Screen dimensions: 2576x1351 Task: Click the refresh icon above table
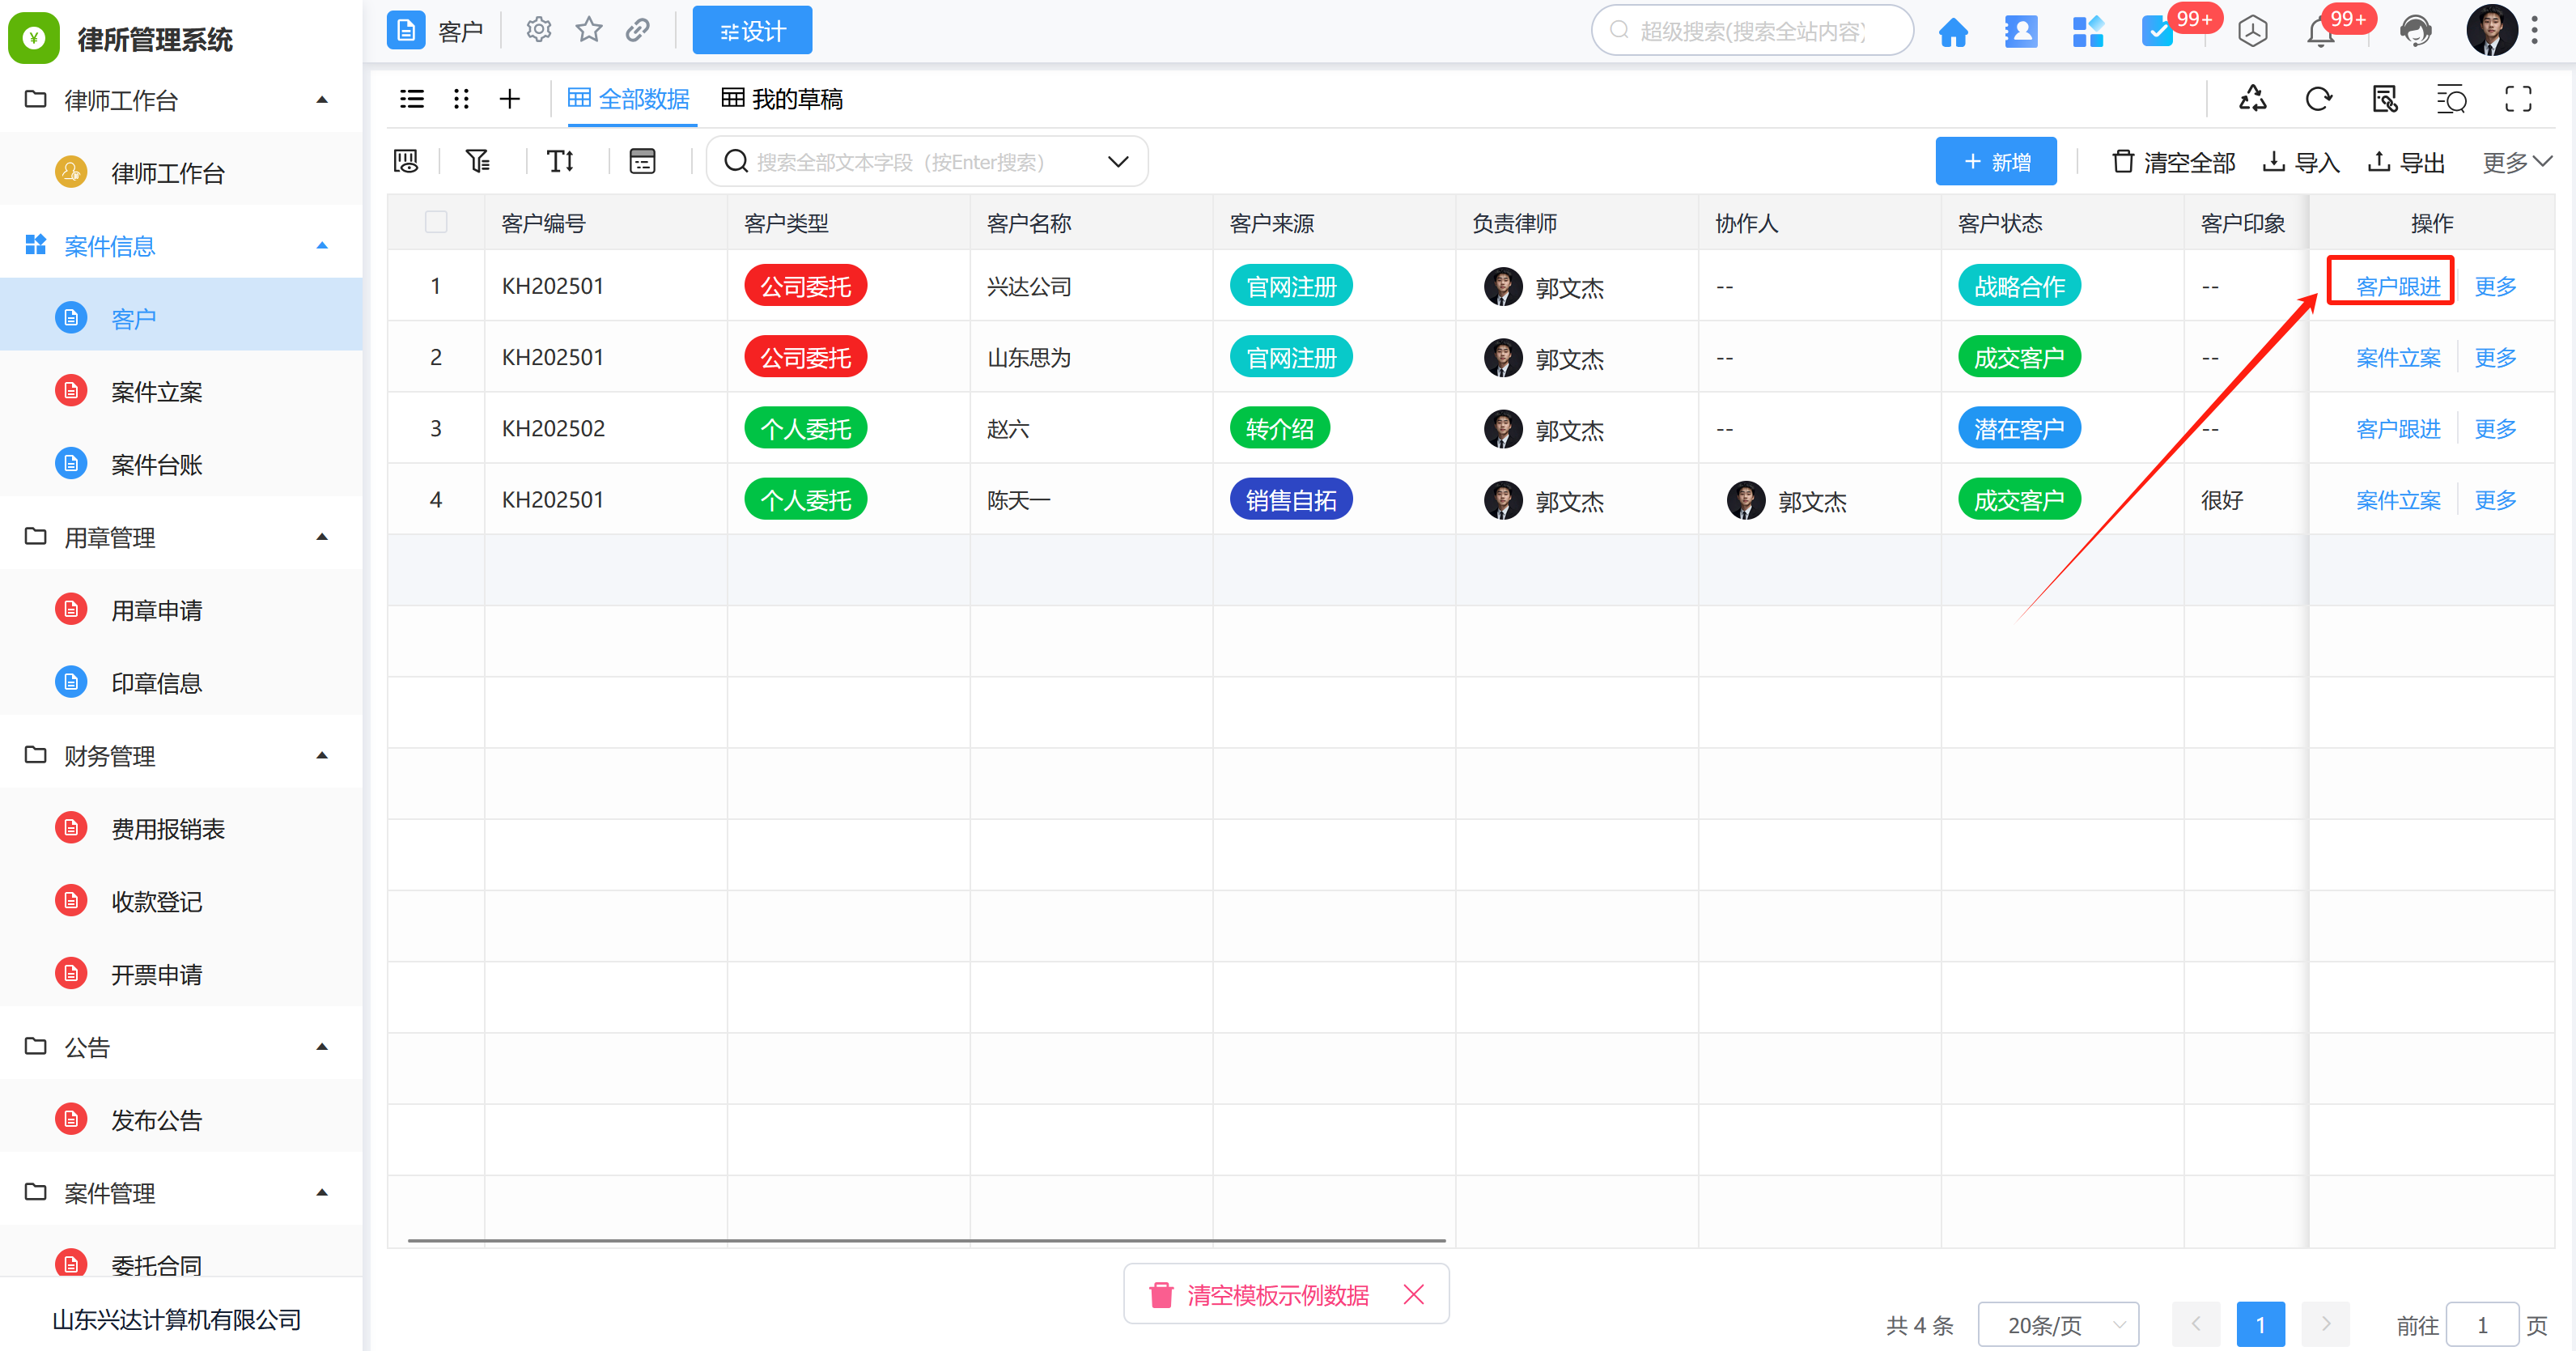(x=2318, y=99)
